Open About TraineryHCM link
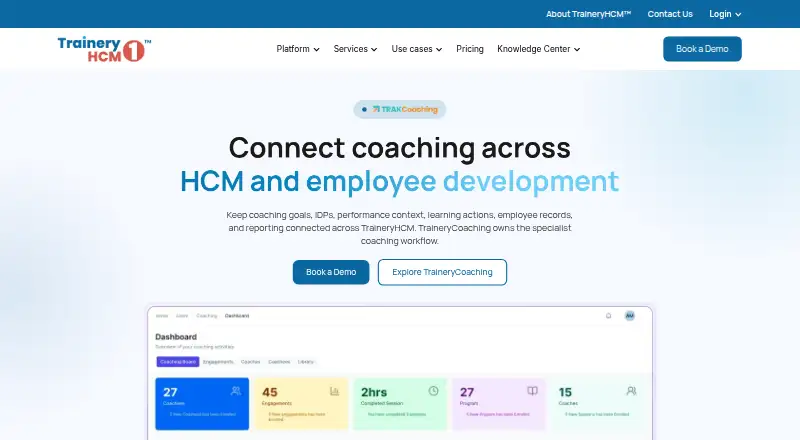 (588, 14)
